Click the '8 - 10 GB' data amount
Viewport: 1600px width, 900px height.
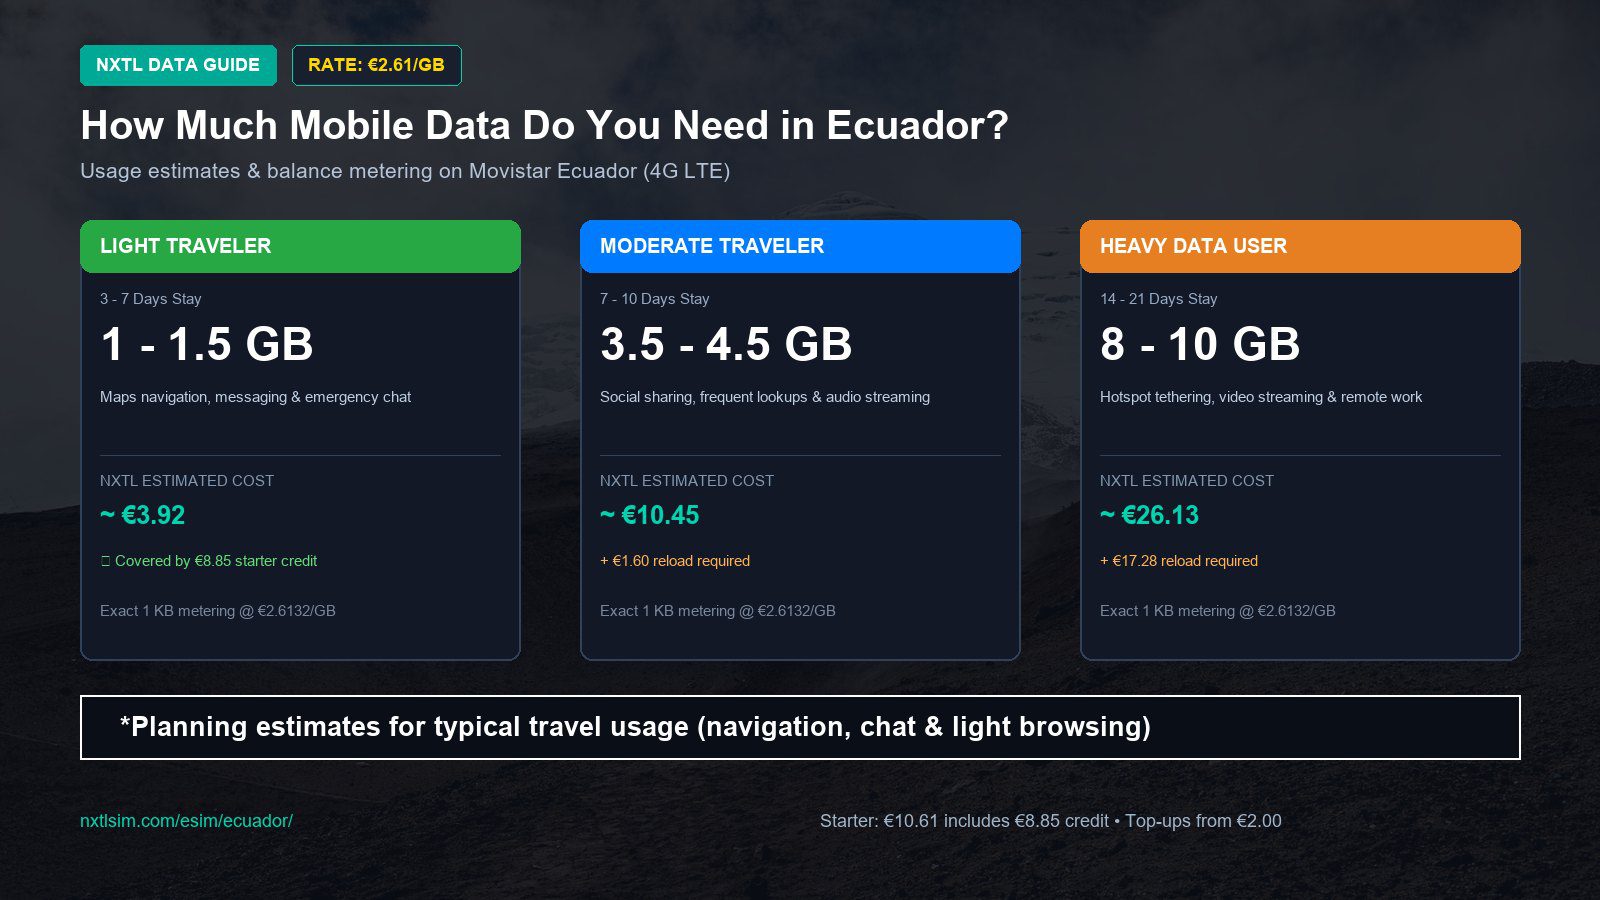tap(1200, 345)
